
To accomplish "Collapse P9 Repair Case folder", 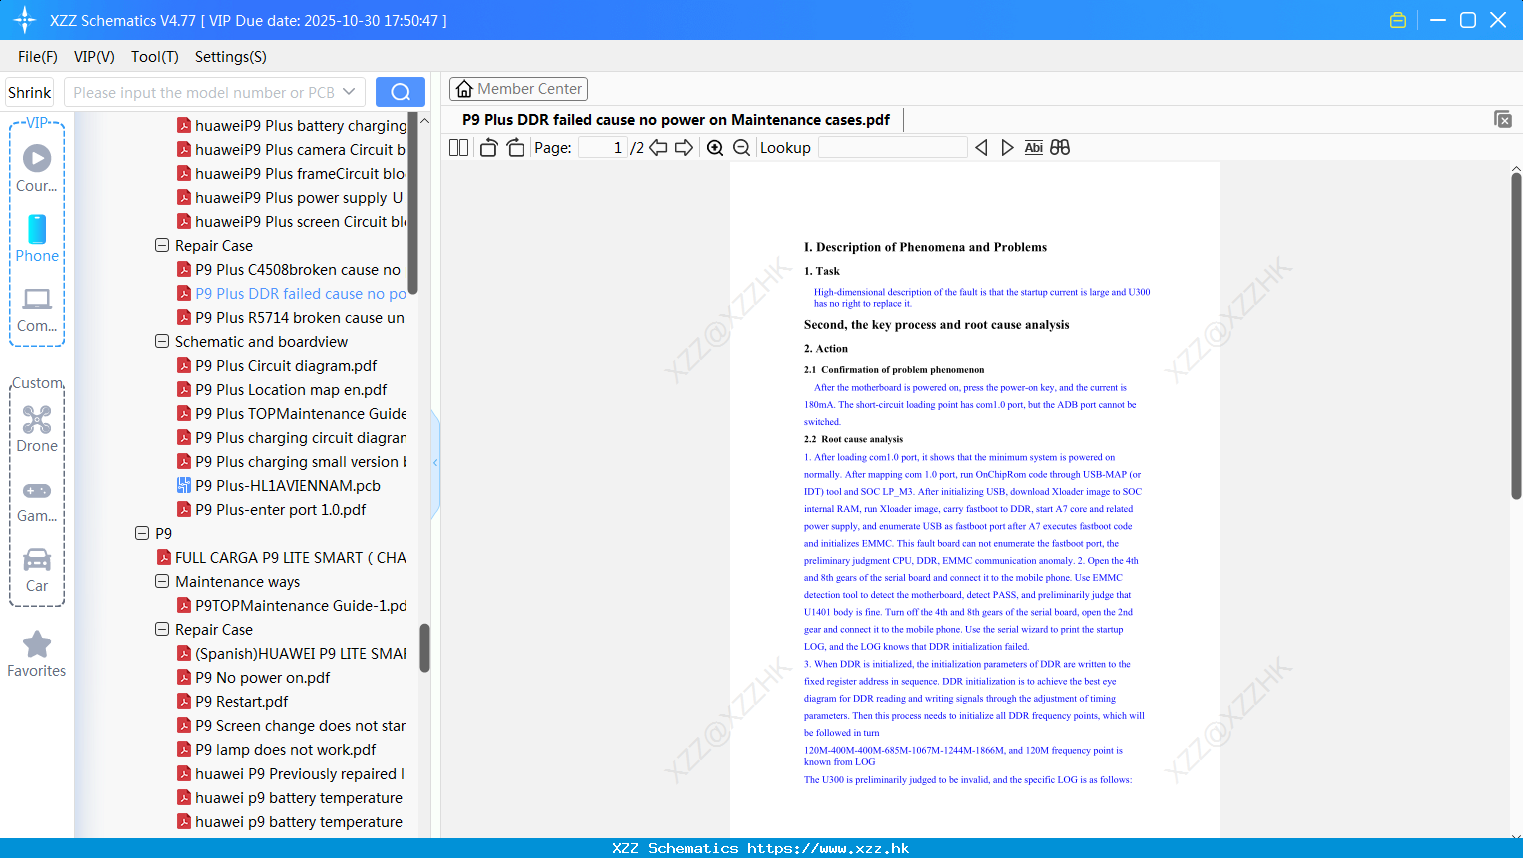I will click(x=162, y=629).
